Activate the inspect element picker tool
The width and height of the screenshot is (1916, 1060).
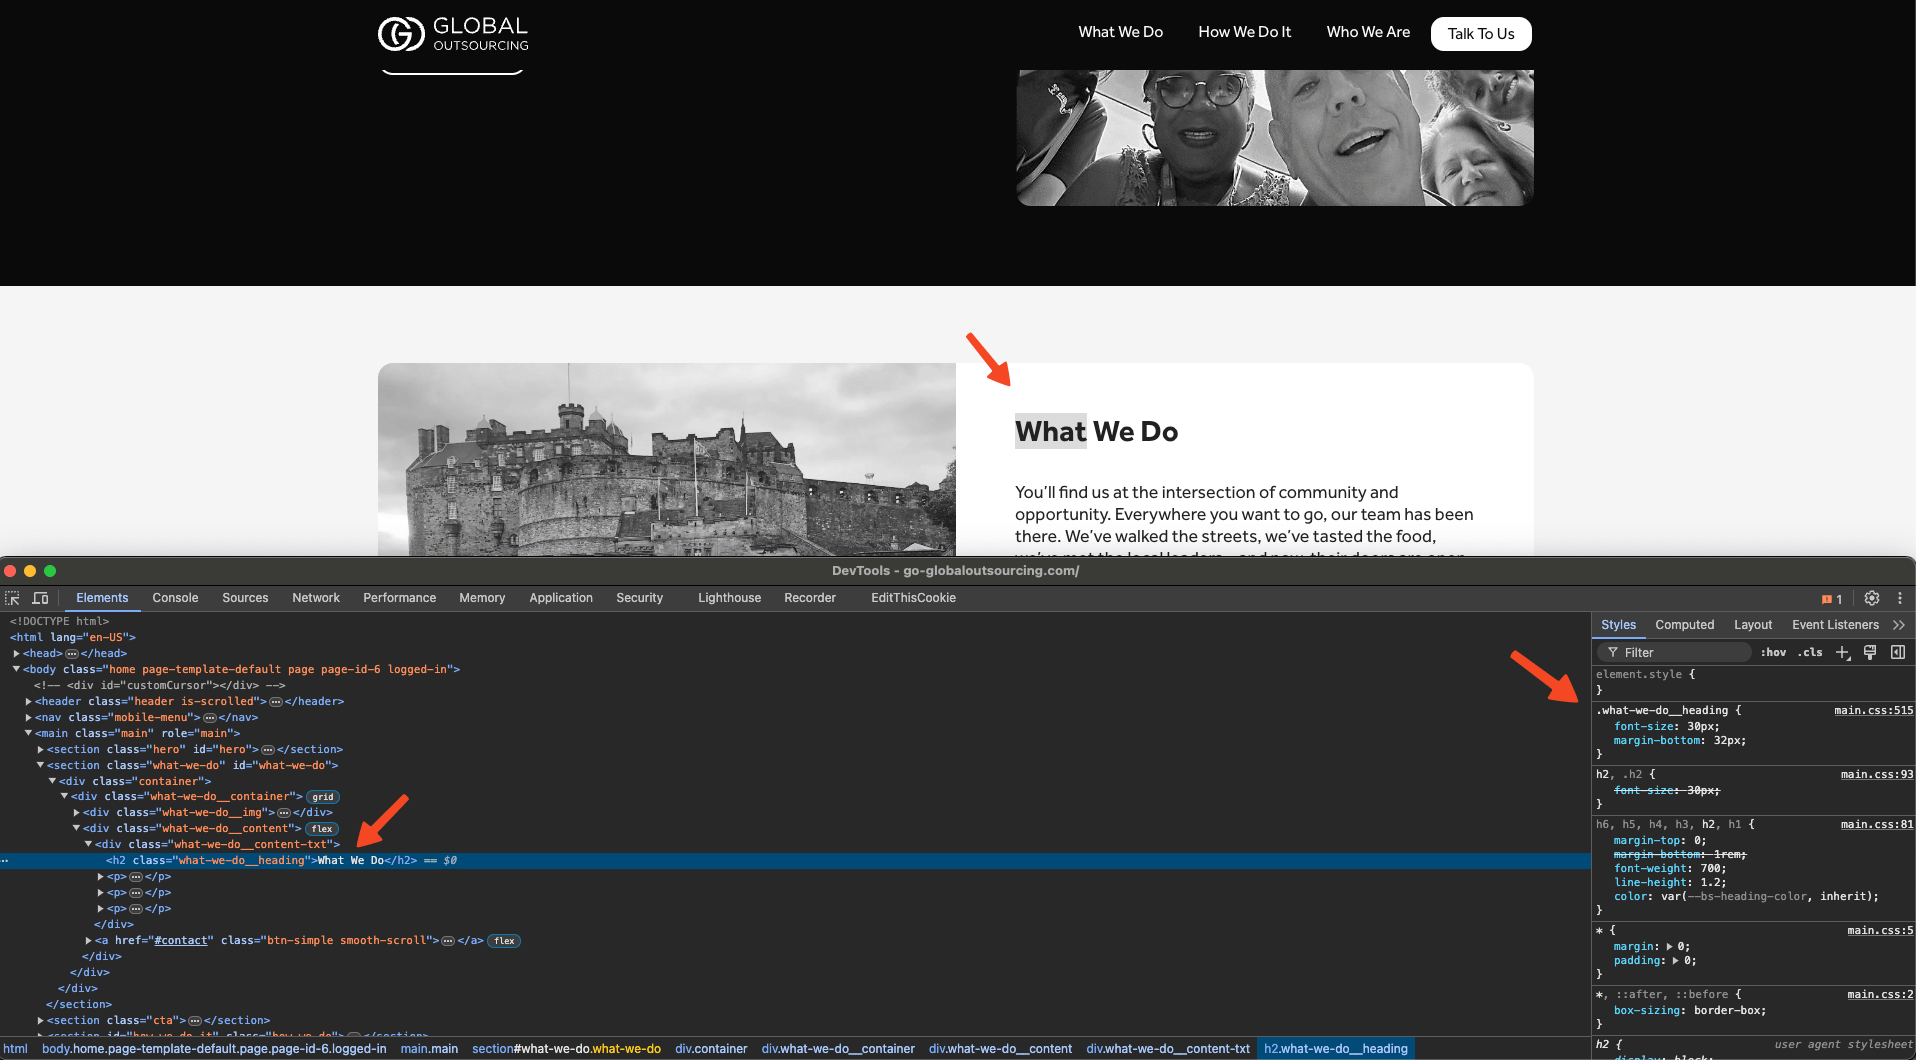coord(12,598)
